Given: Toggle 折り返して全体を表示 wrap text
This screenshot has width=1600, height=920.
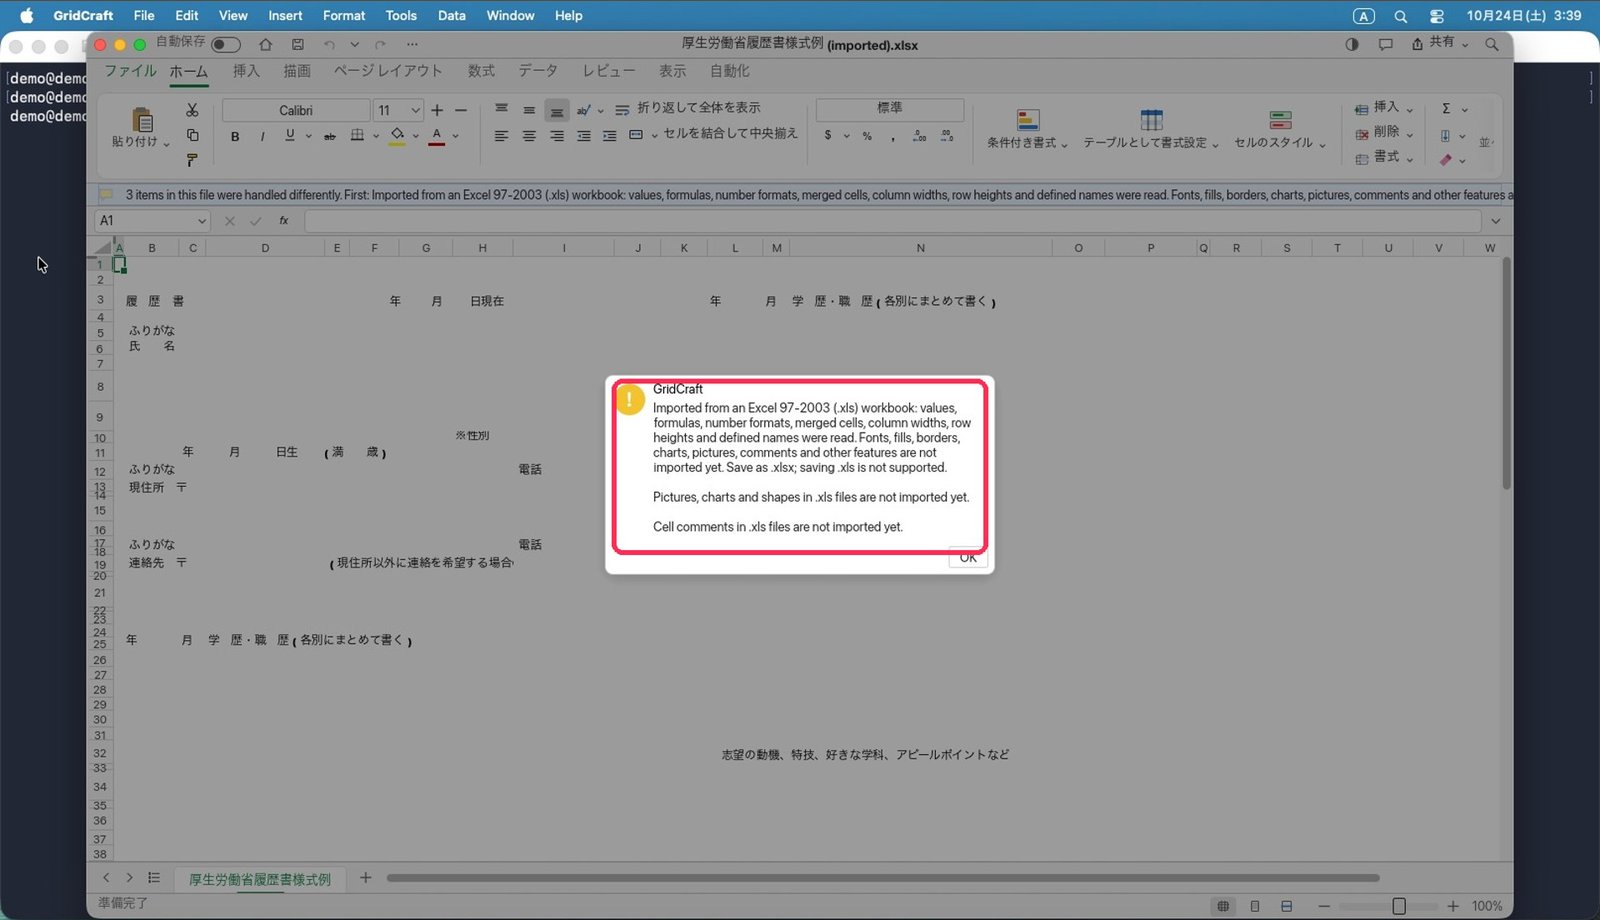Looking at the screenshot, I should click(688, 108).
